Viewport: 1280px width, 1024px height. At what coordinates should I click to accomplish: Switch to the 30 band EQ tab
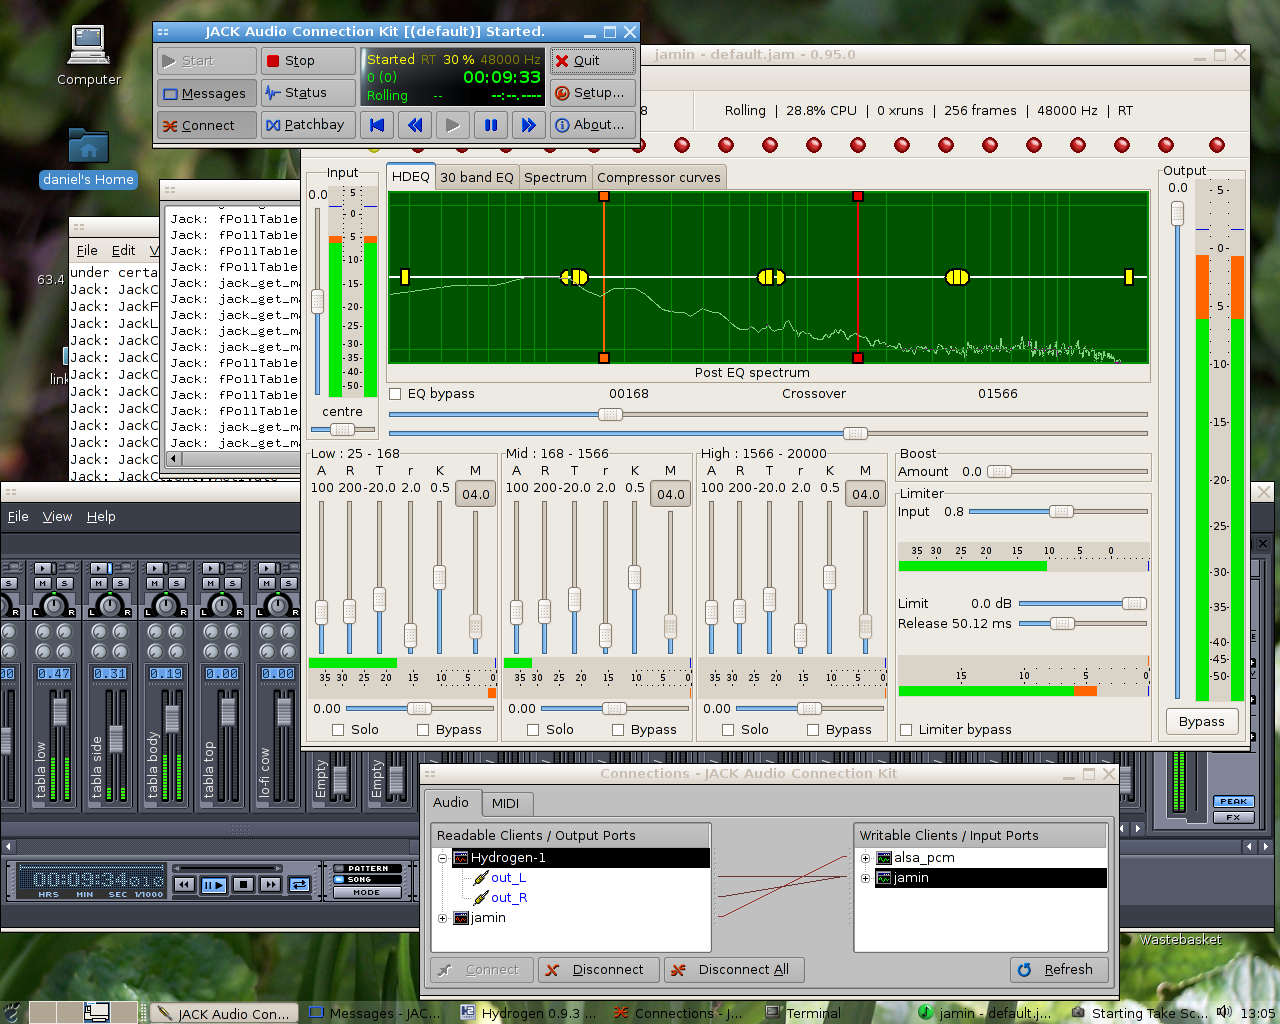tap(476, 177)
